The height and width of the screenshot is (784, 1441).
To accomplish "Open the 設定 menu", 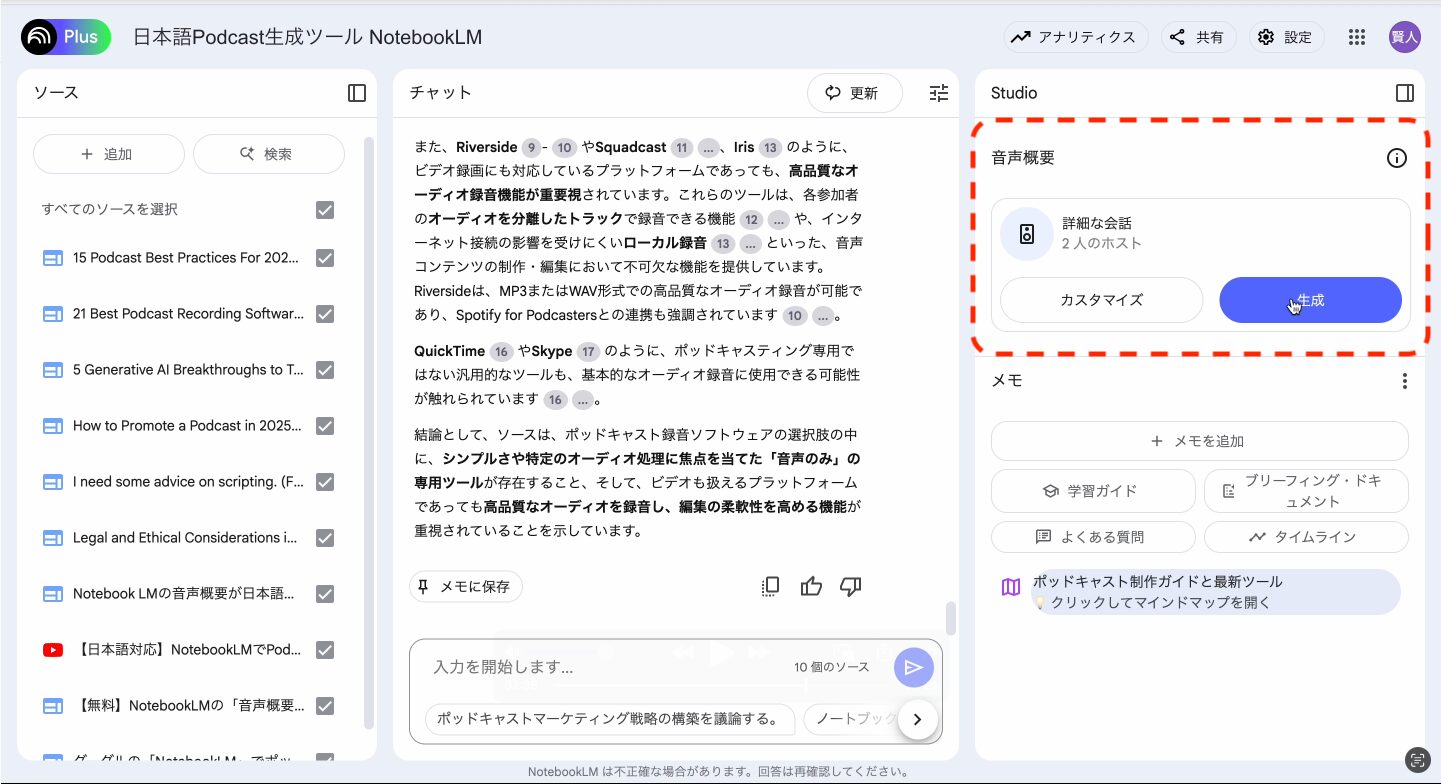I will [1287, 37].
